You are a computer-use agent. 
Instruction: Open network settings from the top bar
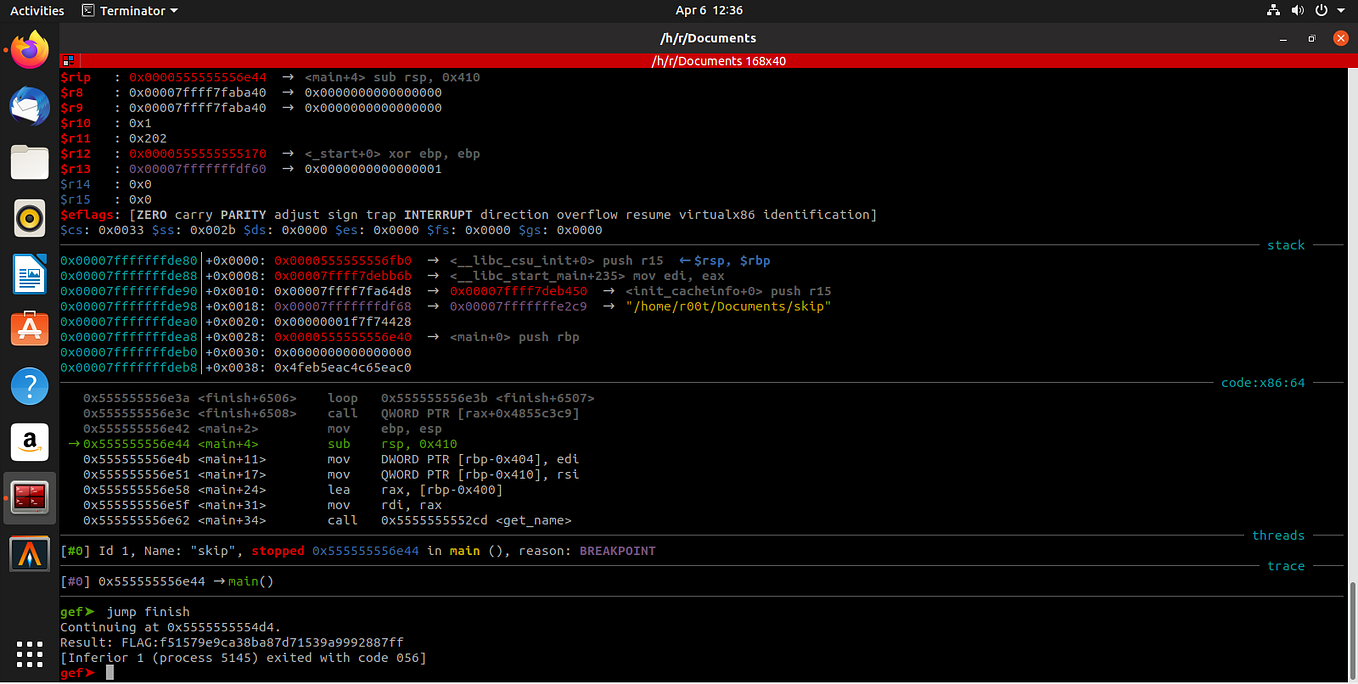pos(1273,10)
